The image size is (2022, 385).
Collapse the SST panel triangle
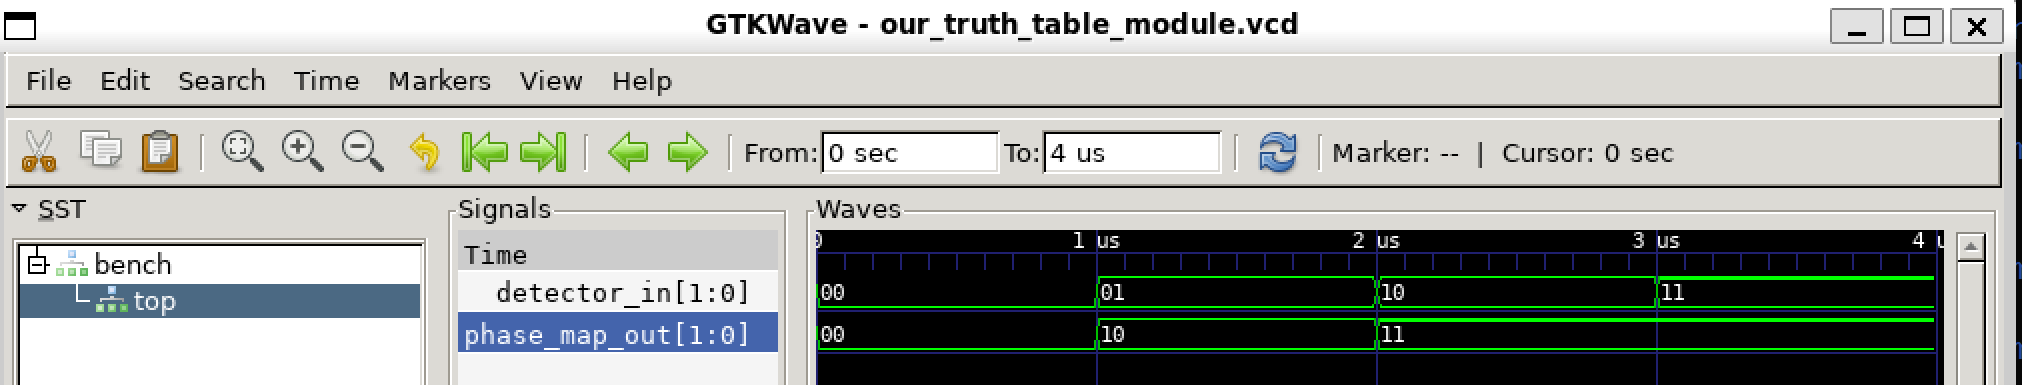pyautogui.click(x=19, y=209)
